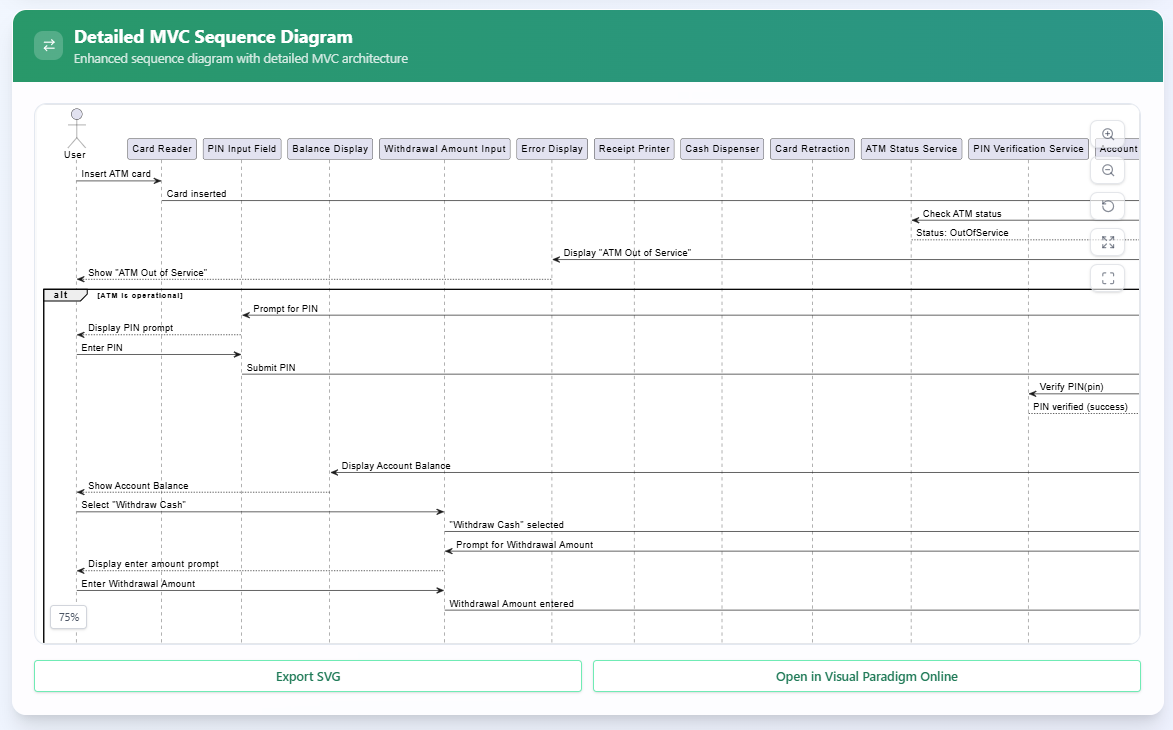Enter fullscreen using the frame corners icon
The height and width of the screenshot is (730, 1173).
(x=1108, y=278)
